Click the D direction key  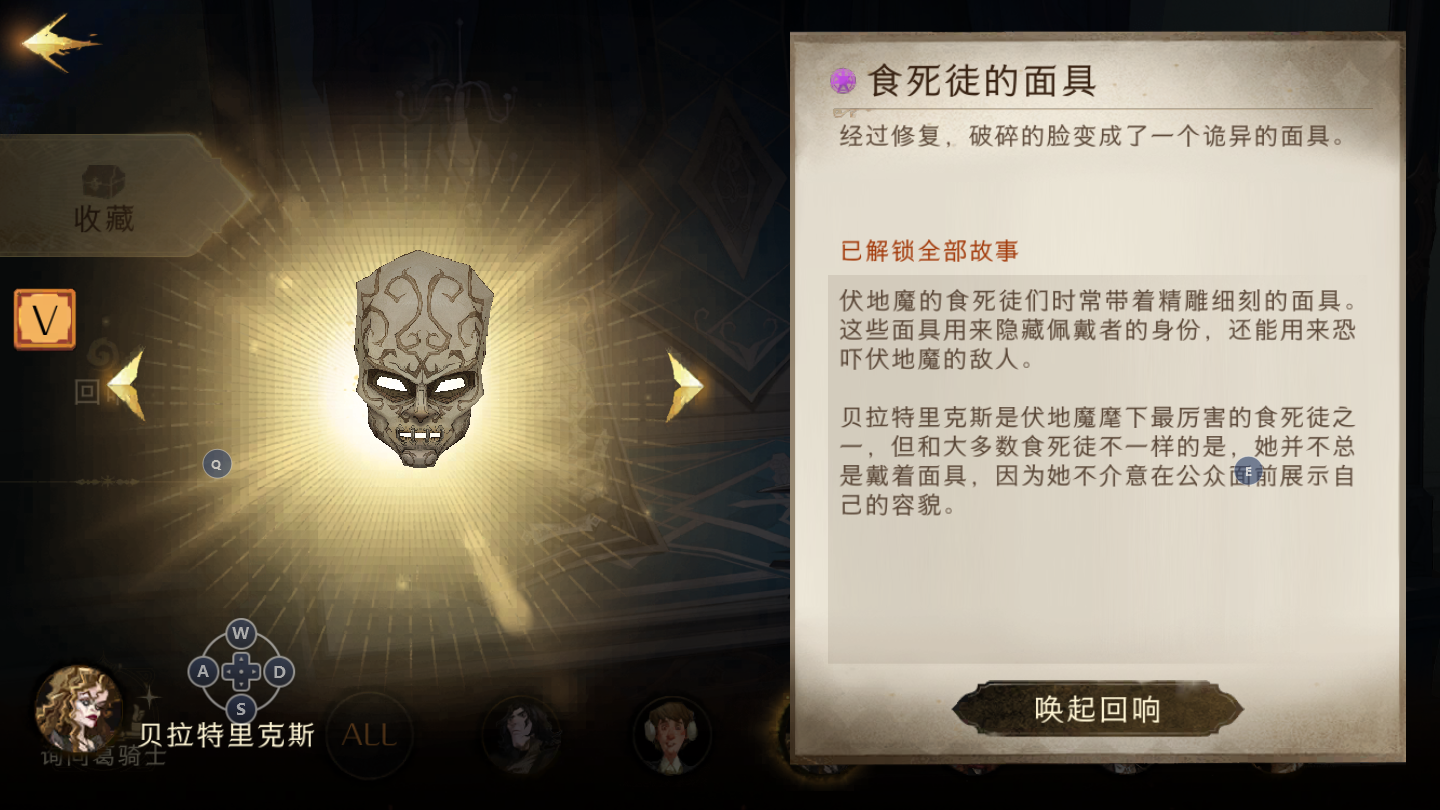[279, 671]
